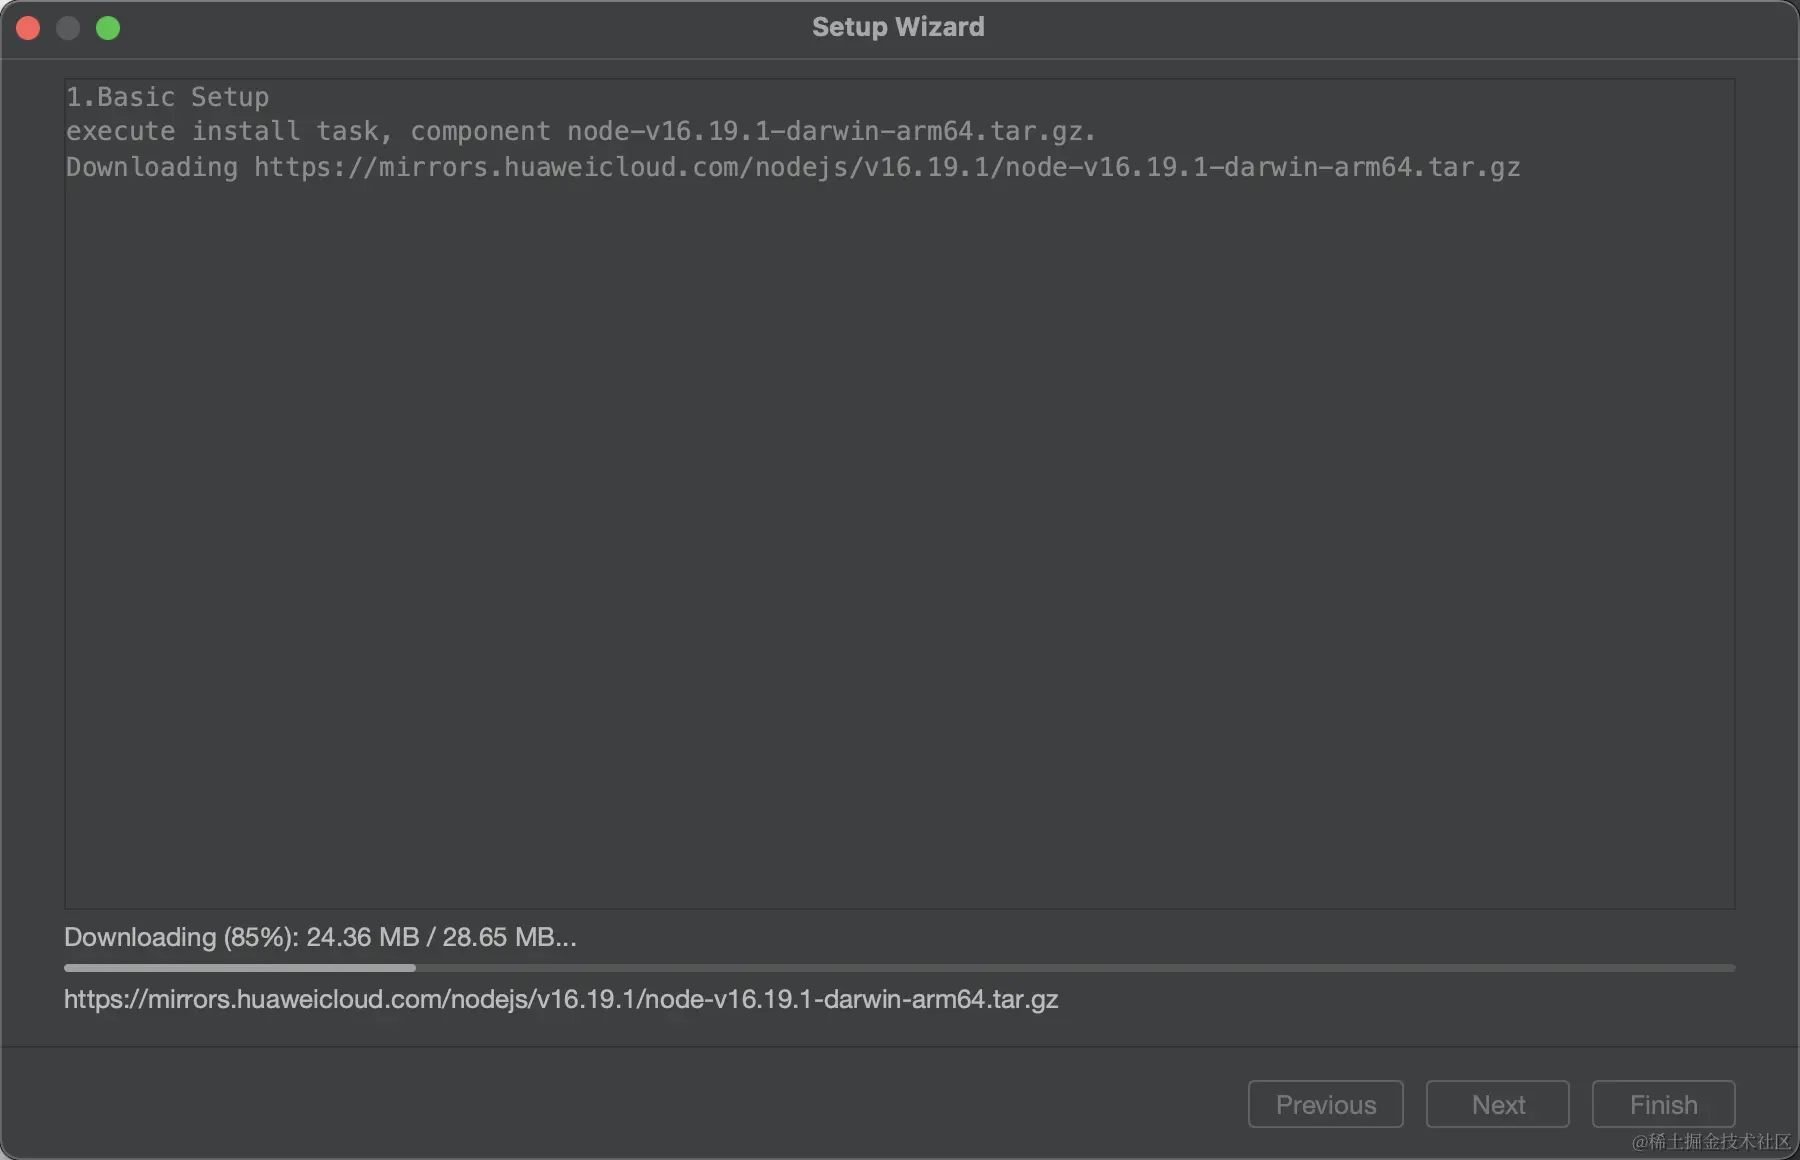Close the Setup Wizard with red button
Viewport: 1800px width, 1160px height.
[28, 28]
